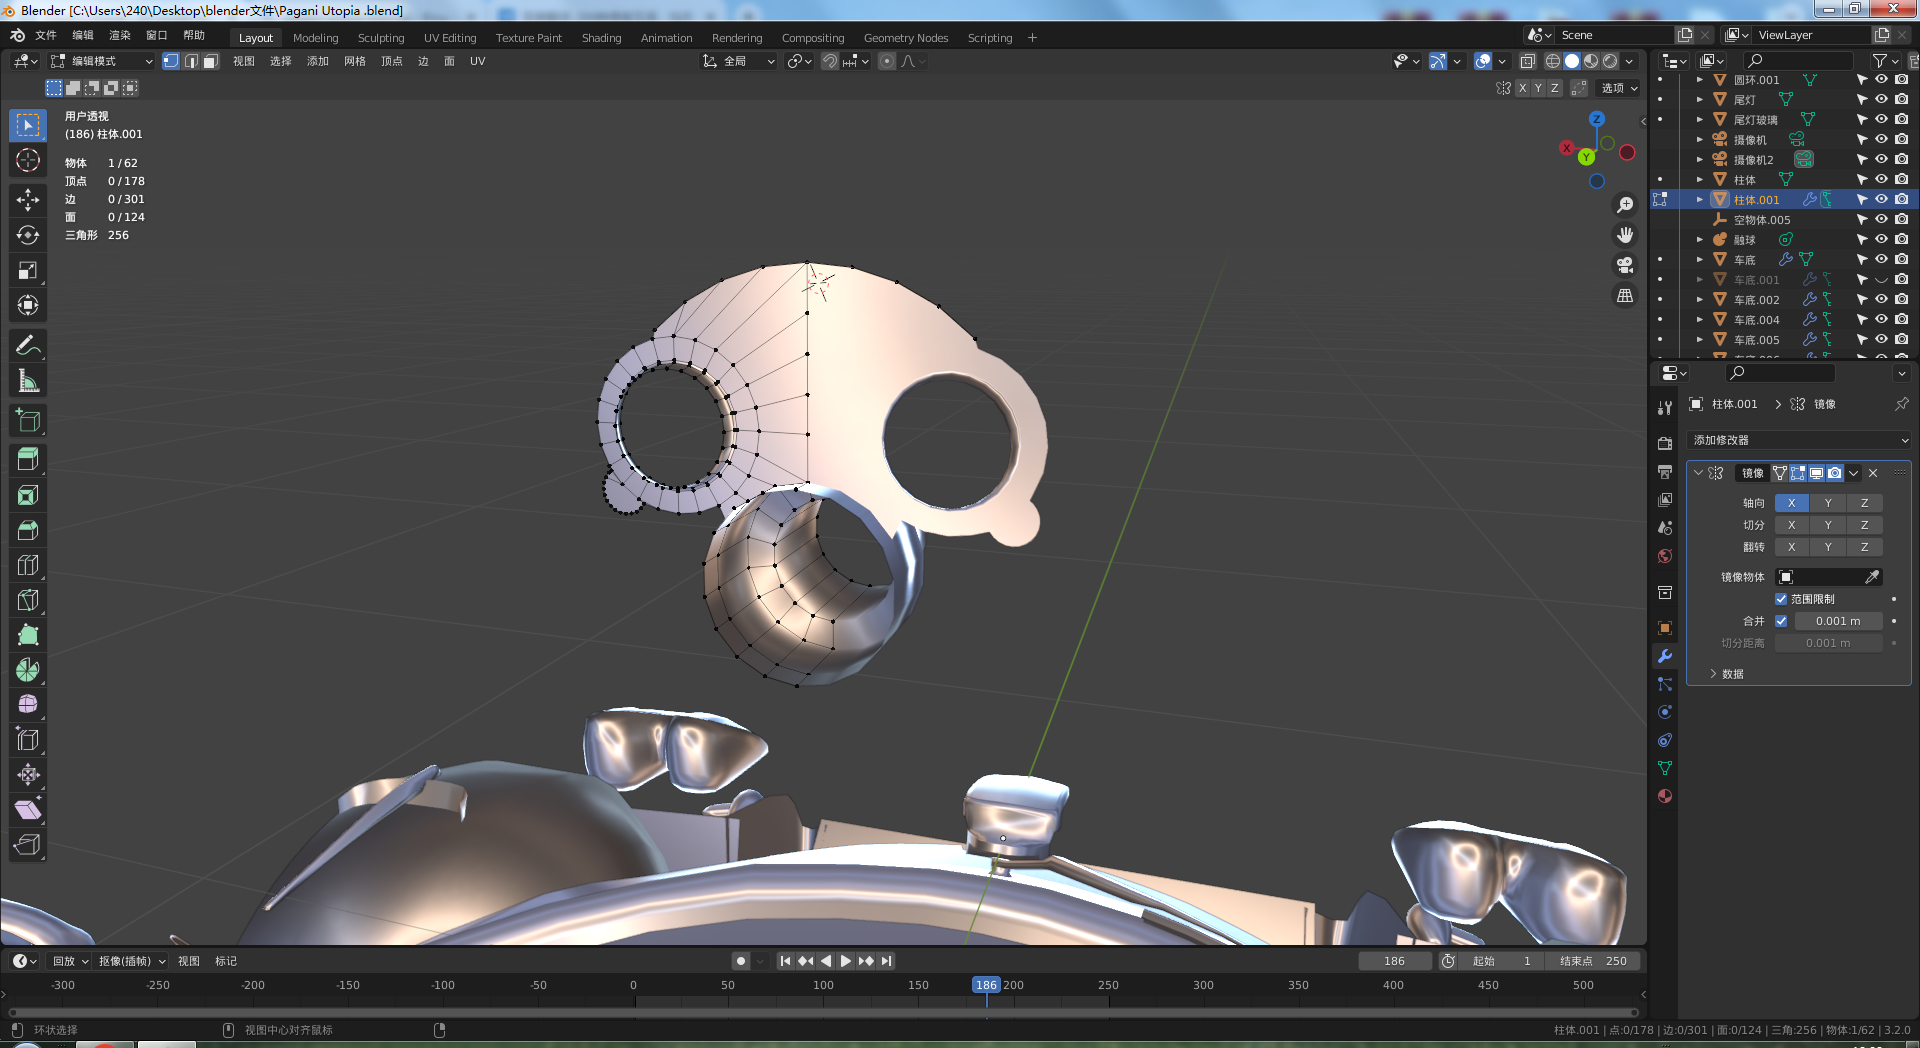Collapse the 镜像 modifier panel
Image resolution: width=1920 pixels, height=1048 pixels.
pyautogui.click(x=1698, y=473)
